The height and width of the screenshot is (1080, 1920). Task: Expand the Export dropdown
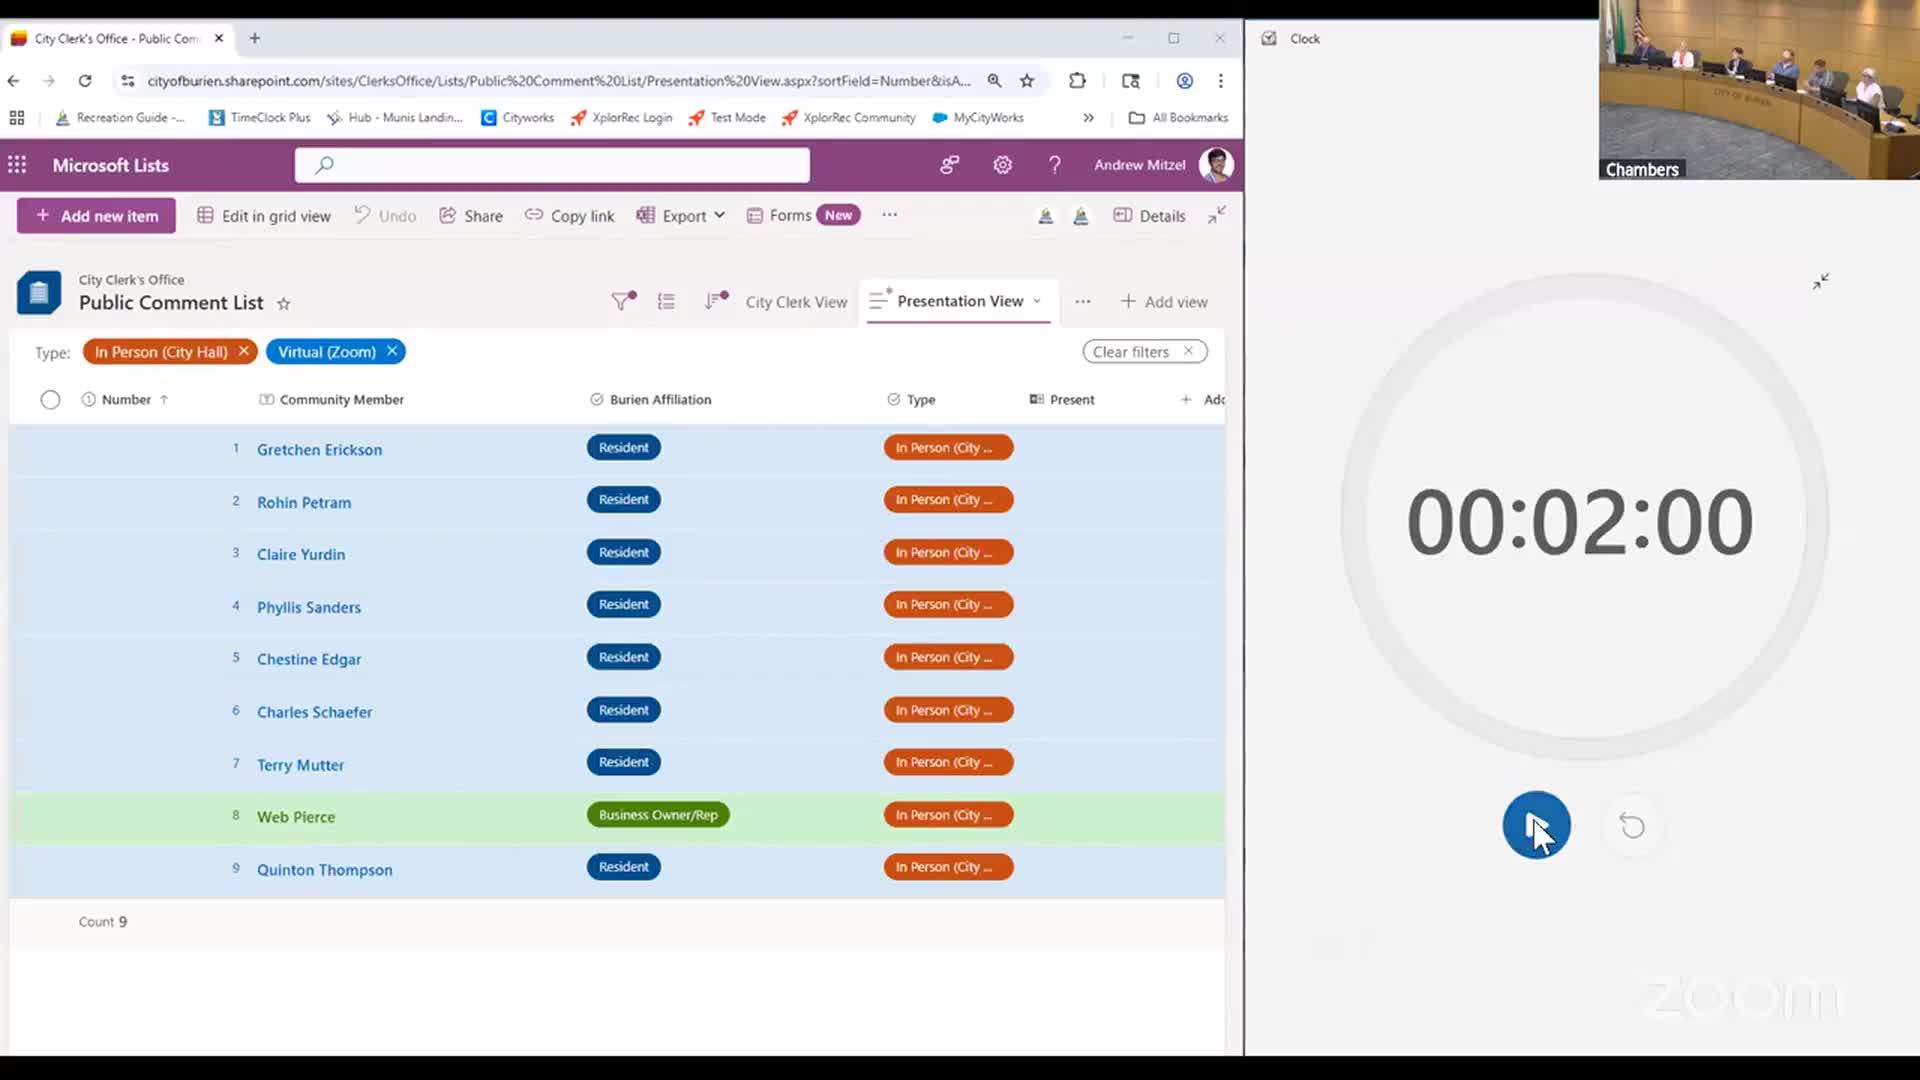[x=719, y=215]
